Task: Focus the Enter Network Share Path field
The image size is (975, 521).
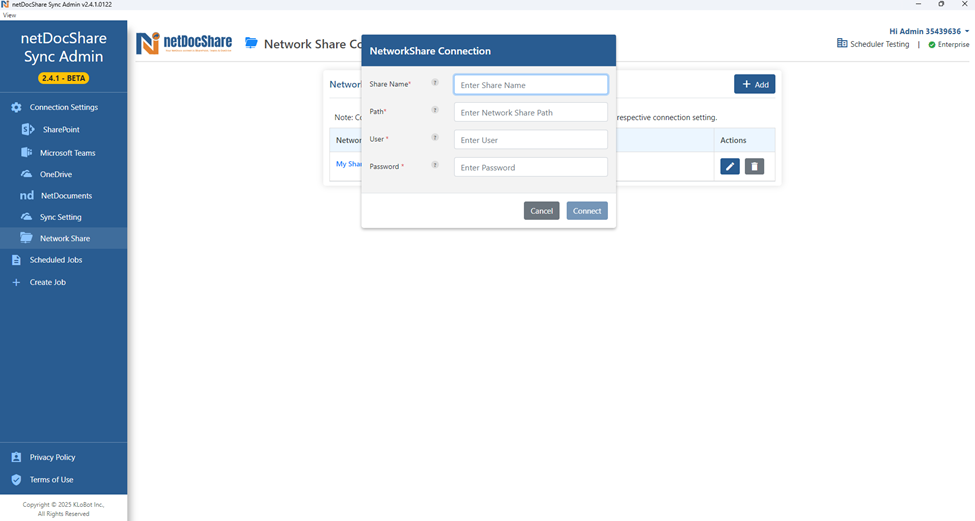Action: [531, 113]
